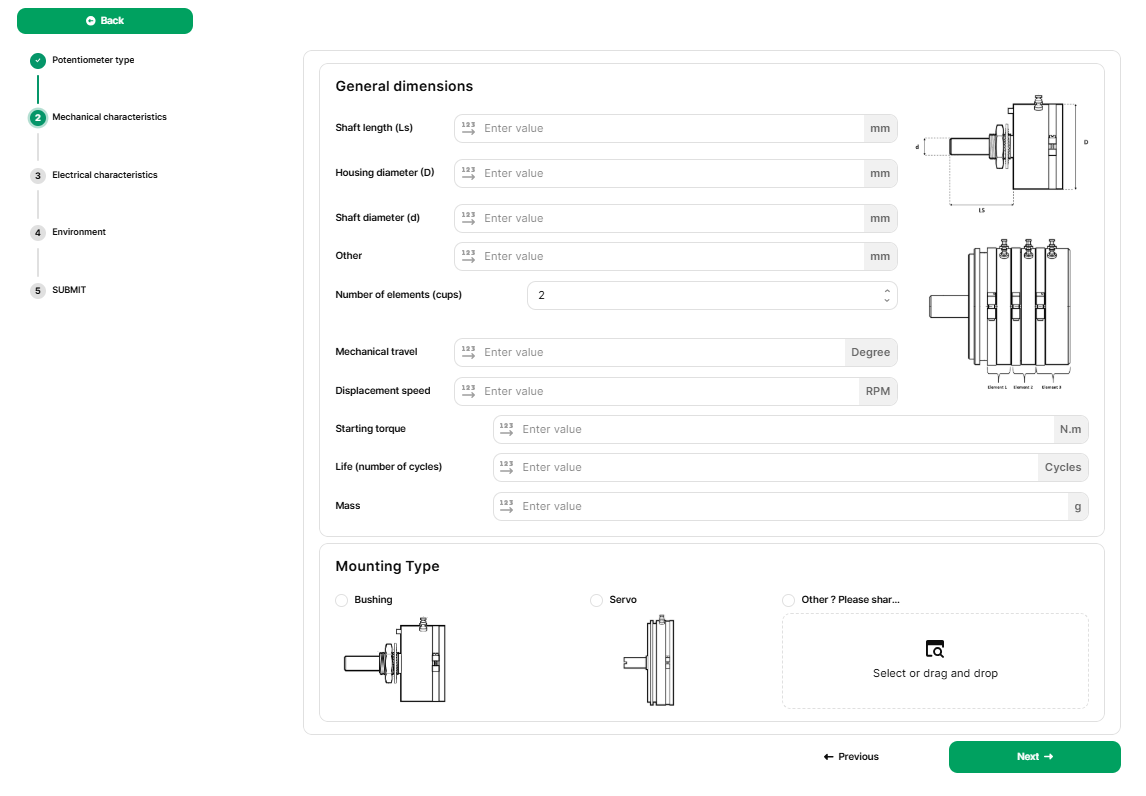Open the Mechanical characteristics step
This screenshot has height=796, width=1146.
point(109,117)
